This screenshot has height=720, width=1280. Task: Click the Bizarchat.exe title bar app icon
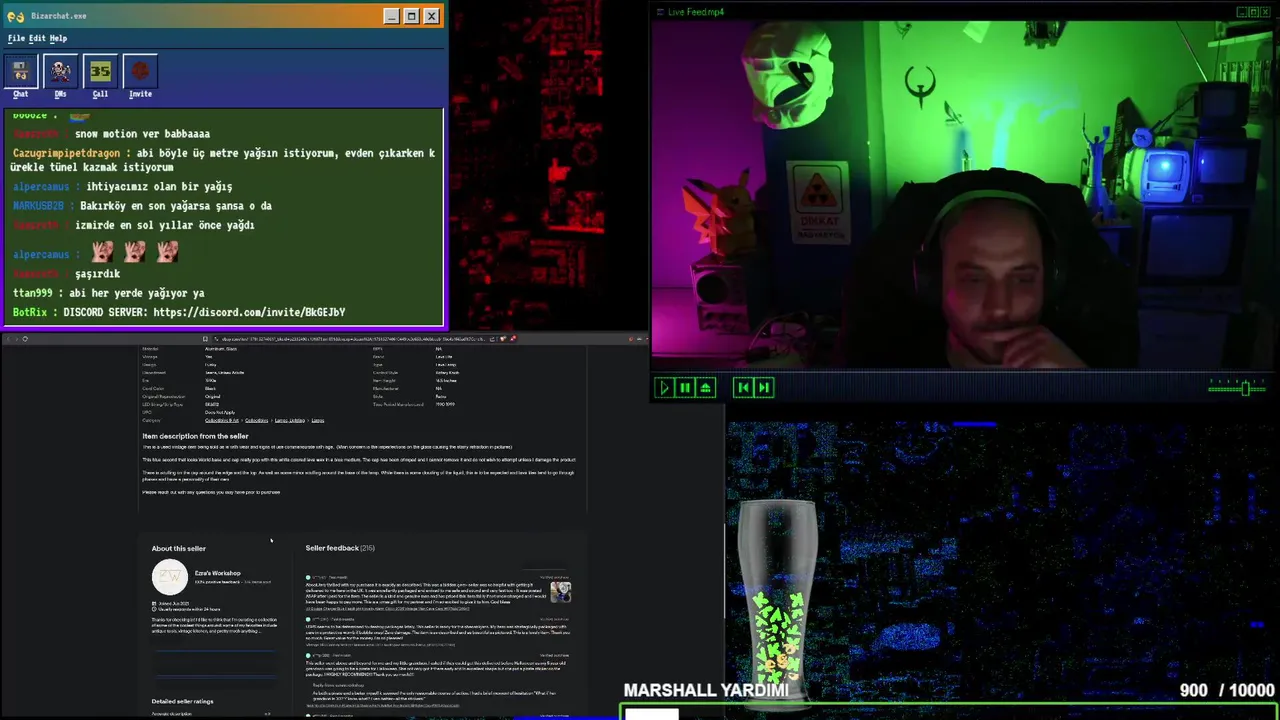pyautogui.click(x=15, y=16)
